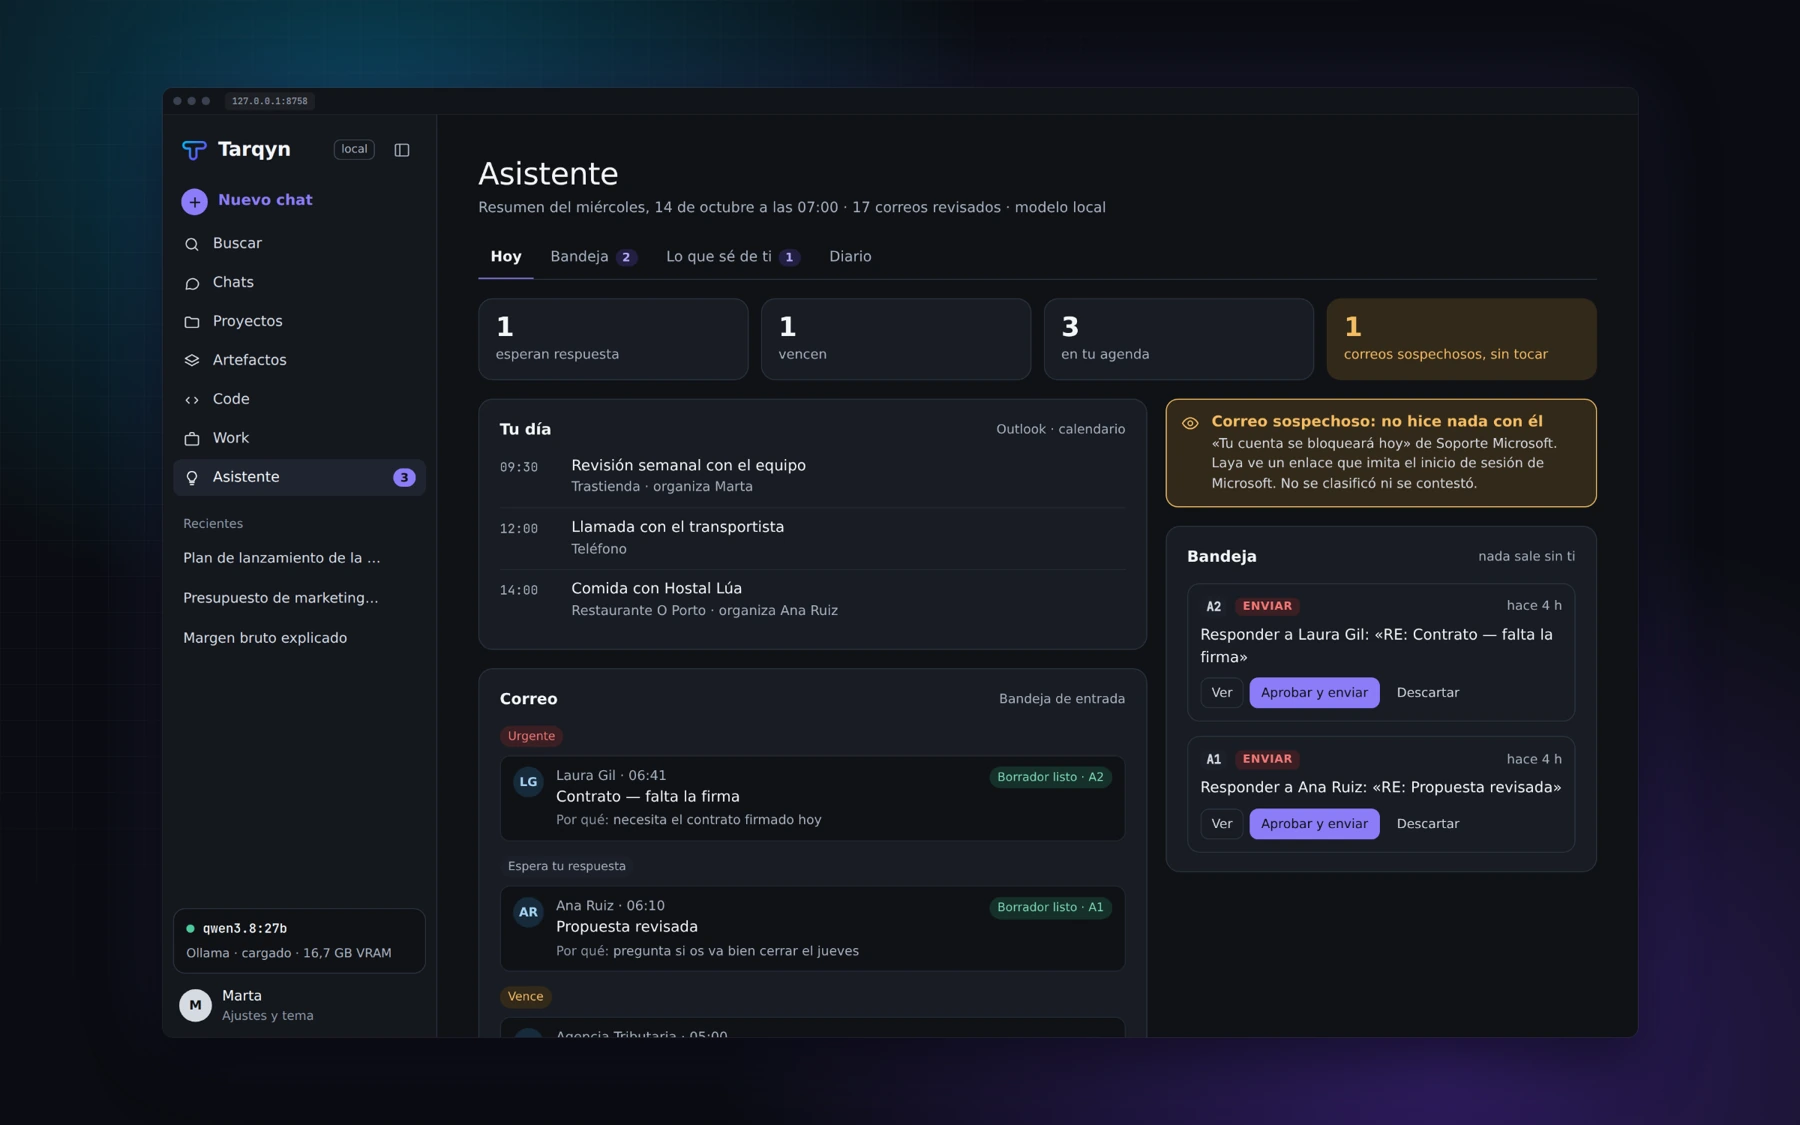Open the Lo que sé de ti tab
1800x1125 pixels.
(x=732, y=257)
